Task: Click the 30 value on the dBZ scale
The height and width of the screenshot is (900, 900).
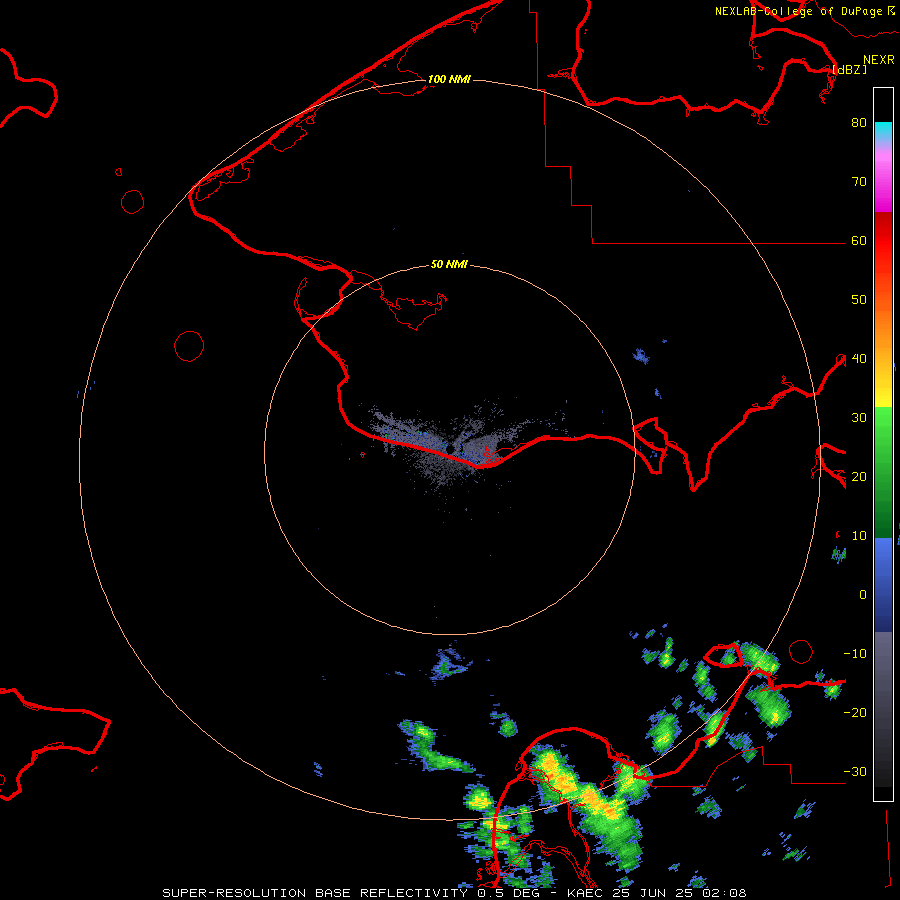Action: coord(859,417)
